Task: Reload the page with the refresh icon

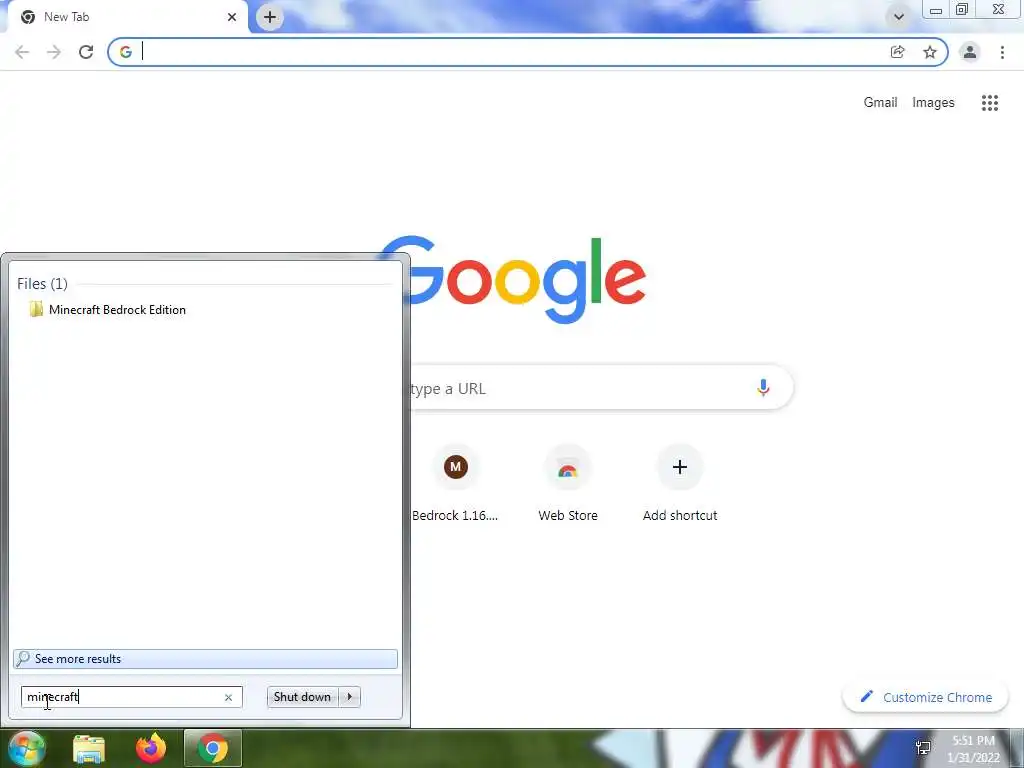Action: [86, 52]
